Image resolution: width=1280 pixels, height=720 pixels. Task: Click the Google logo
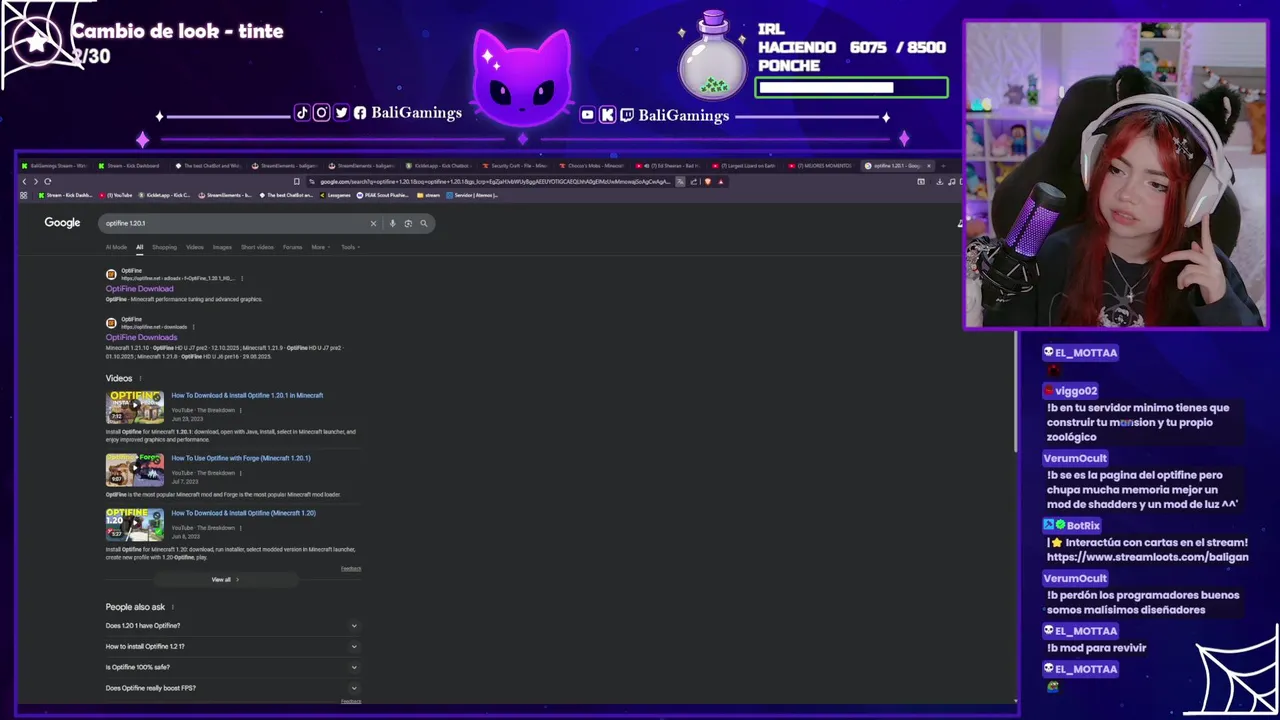click(x=62, y=222)
